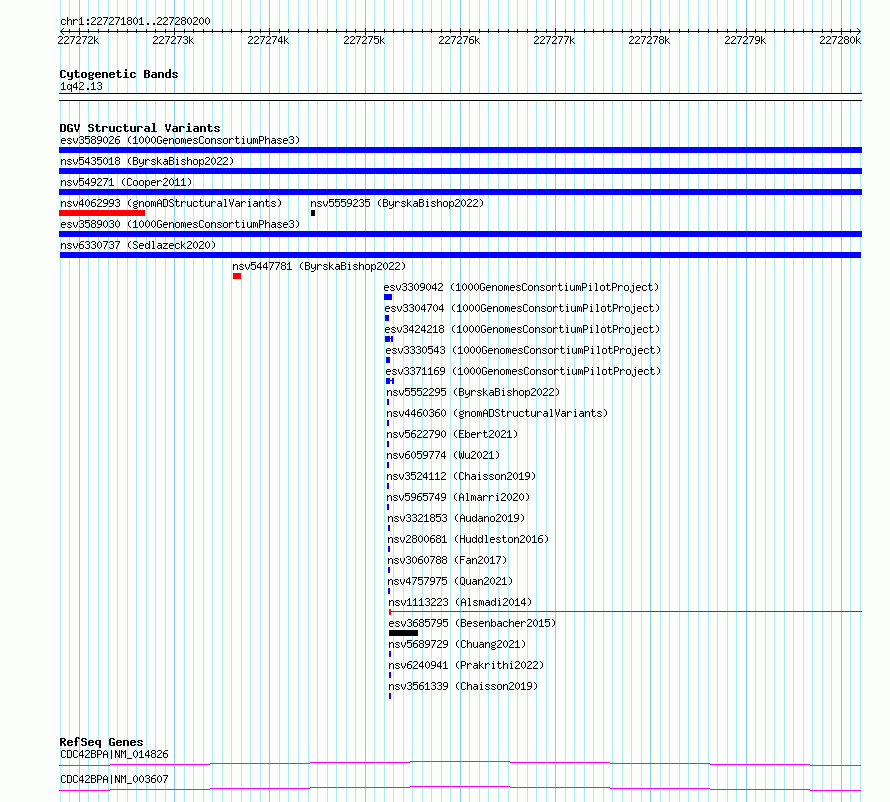Click the black bar under esv3685795

pyautogui.click(x=404, y=633)
